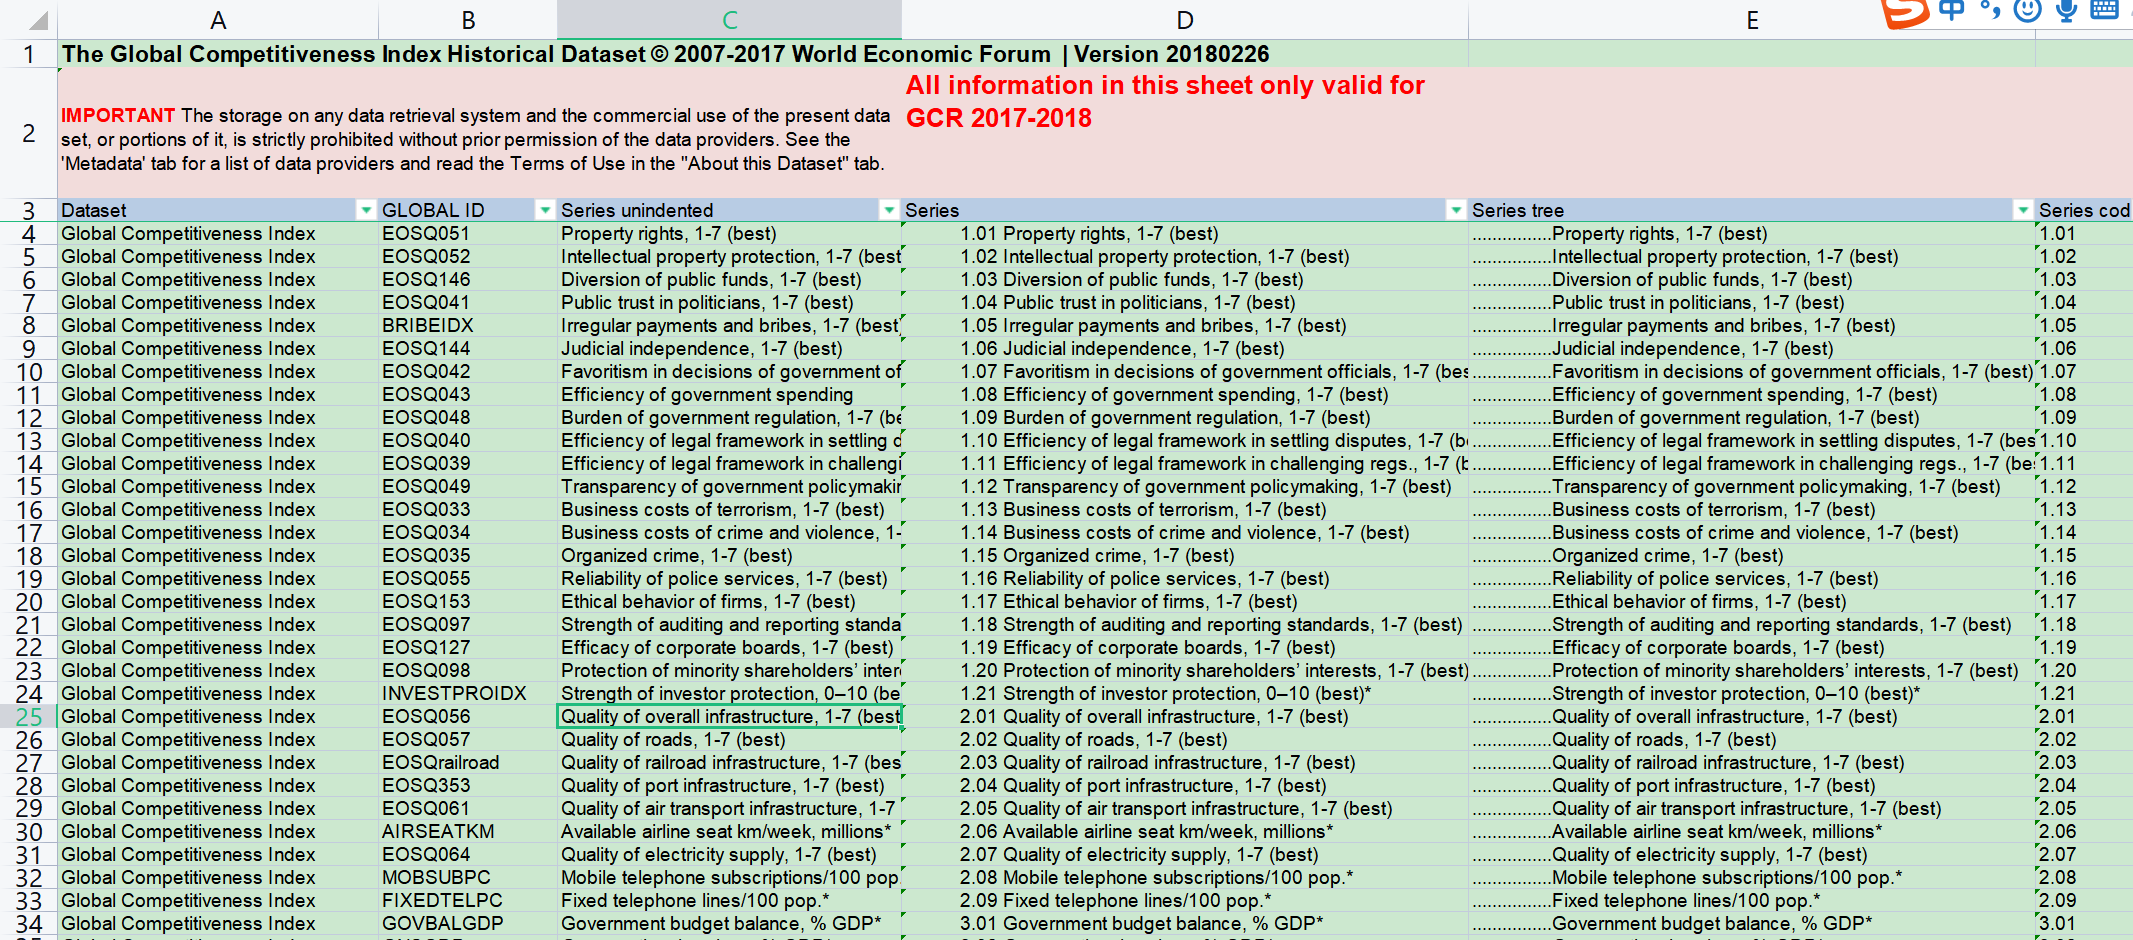2133x940 pixels.
Task: Select the cell 'GOVBALGDP'
Action: (x=468, y=923)
